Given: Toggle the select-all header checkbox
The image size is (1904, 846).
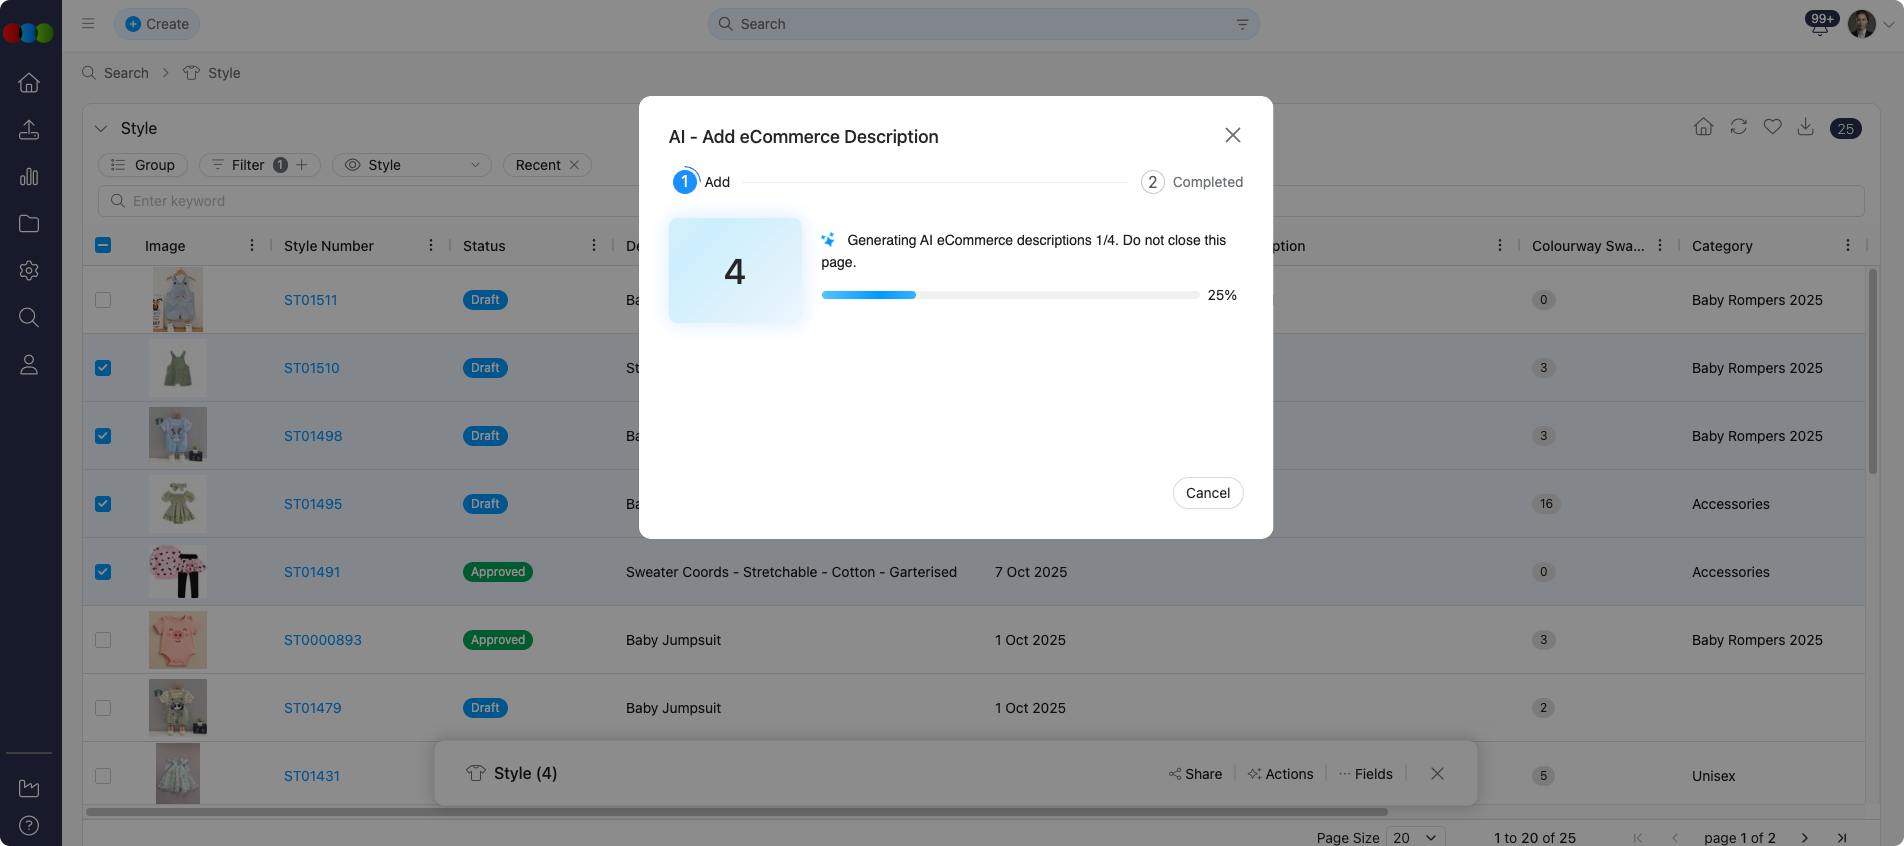Looking at the screenshot, I should coord(103,245).
